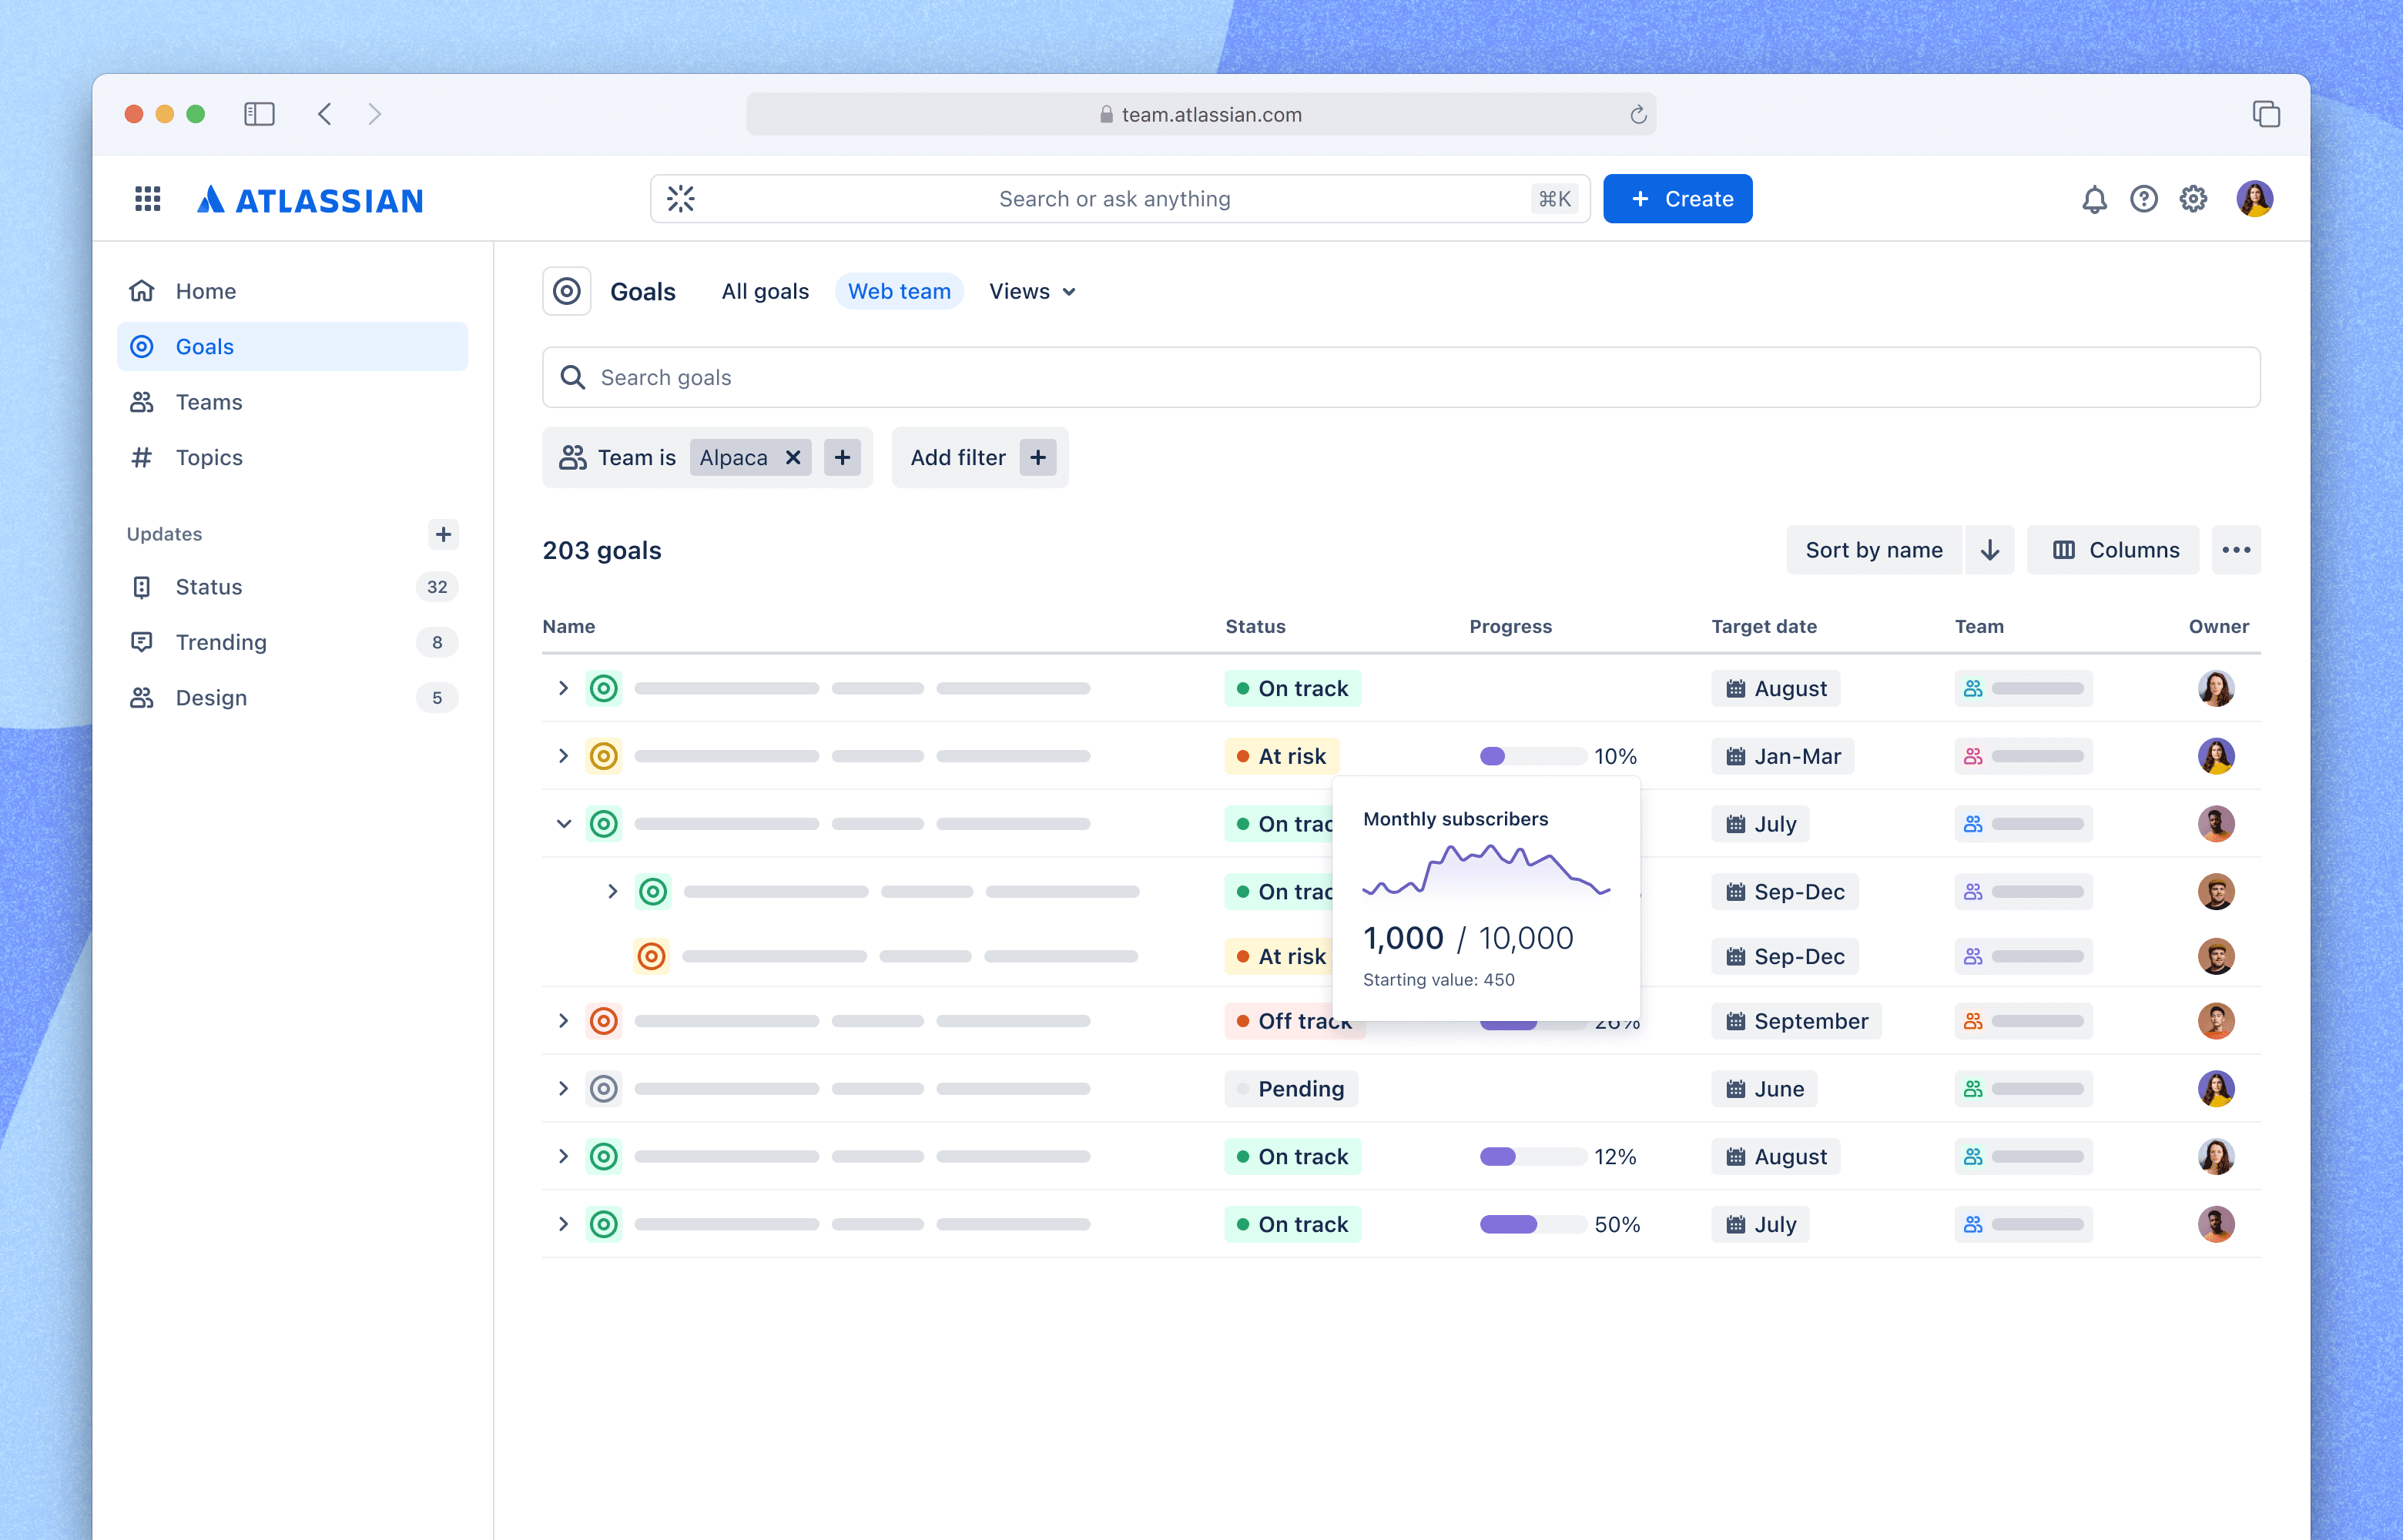
Task: Click team icon in September row
Action: click(1973, 1021)
